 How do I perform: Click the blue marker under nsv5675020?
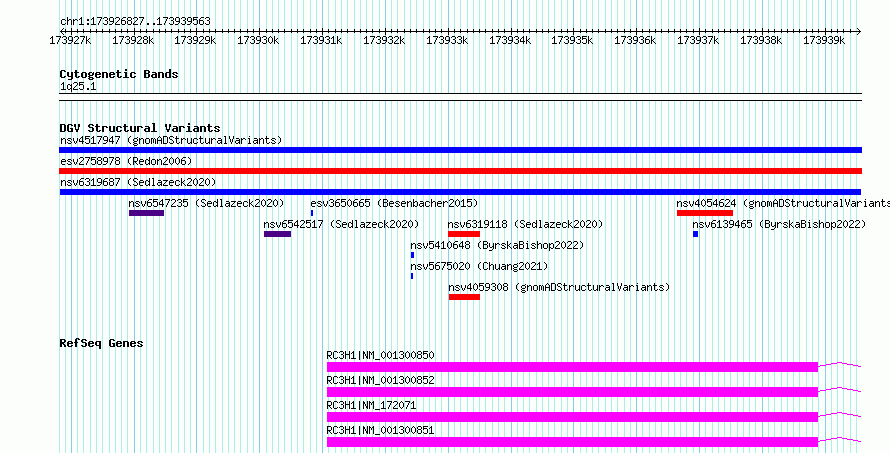(x=412, y=276)
